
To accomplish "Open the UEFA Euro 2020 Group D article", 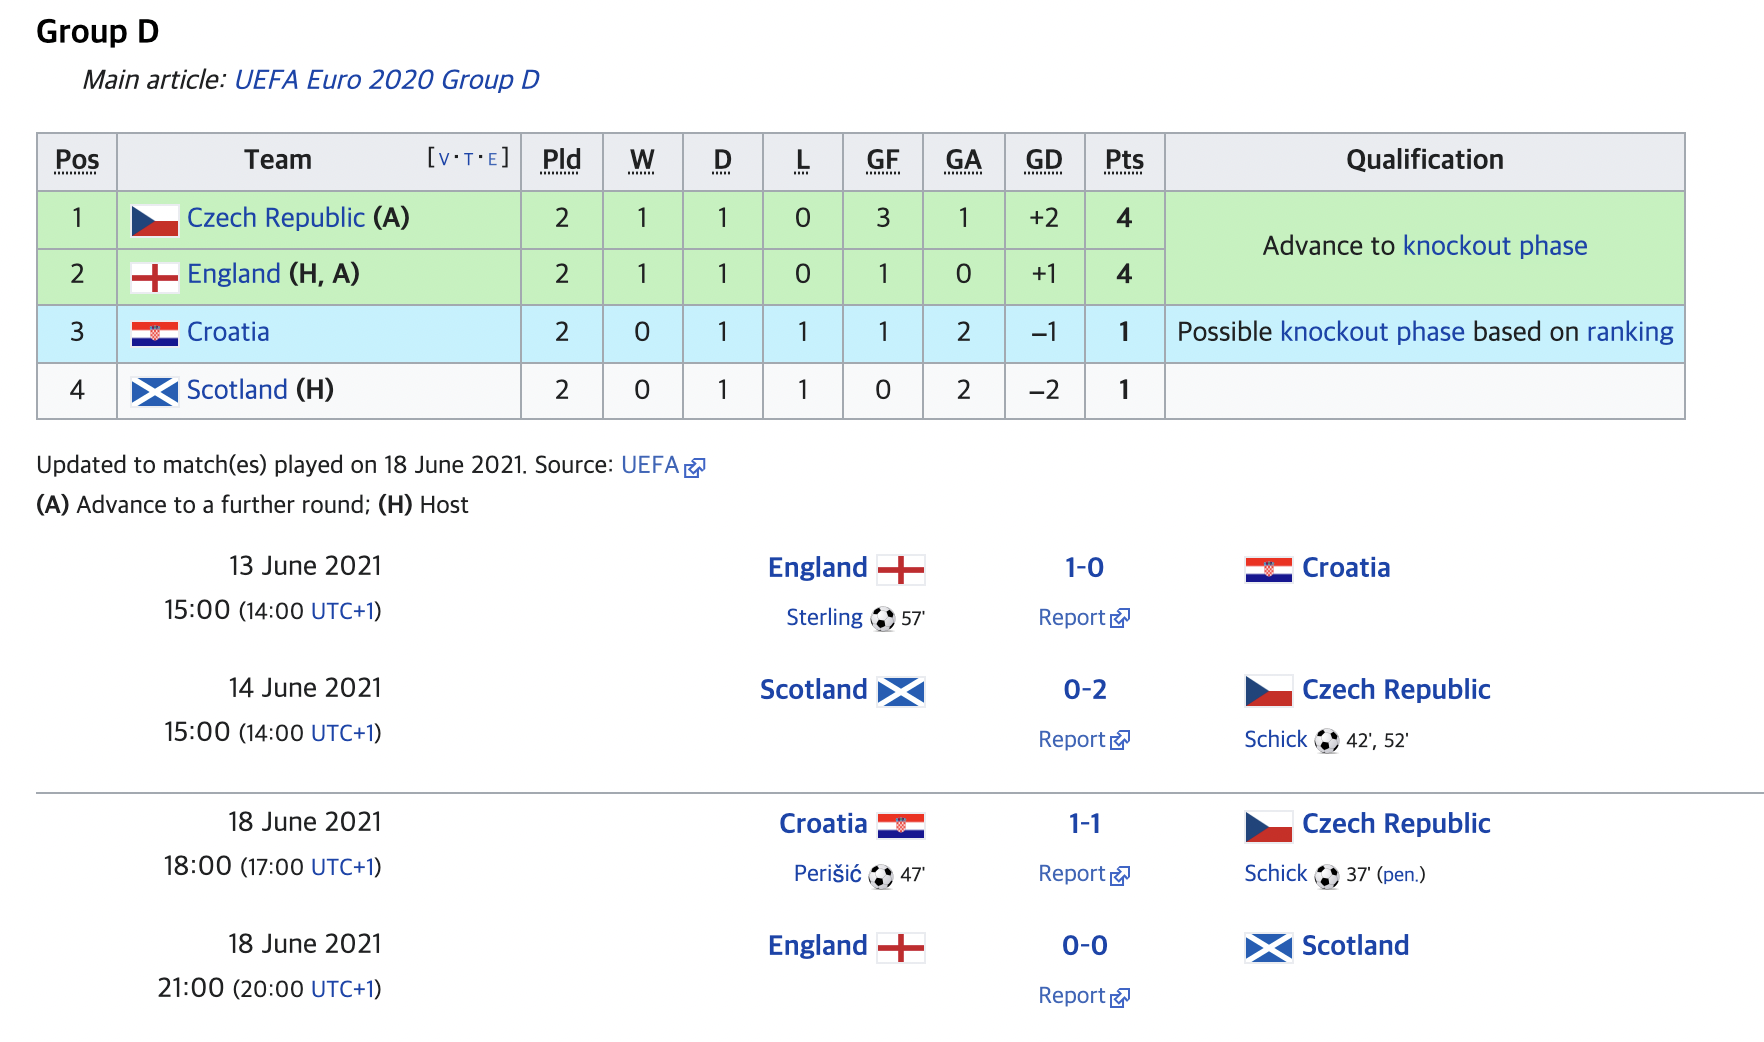I will click(387, 80).
